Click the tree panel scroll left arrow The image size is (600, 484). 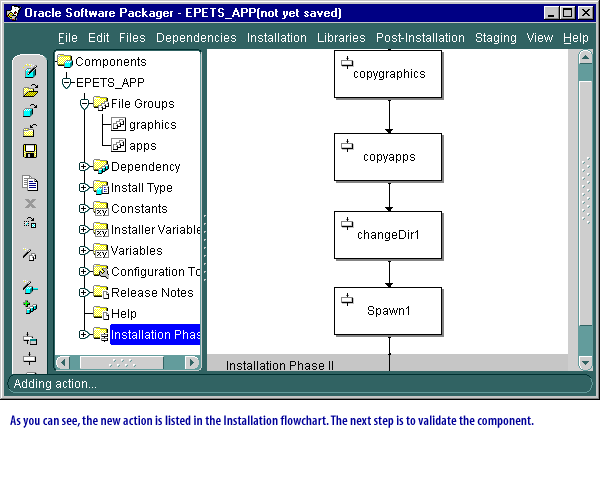pos(64,362)
